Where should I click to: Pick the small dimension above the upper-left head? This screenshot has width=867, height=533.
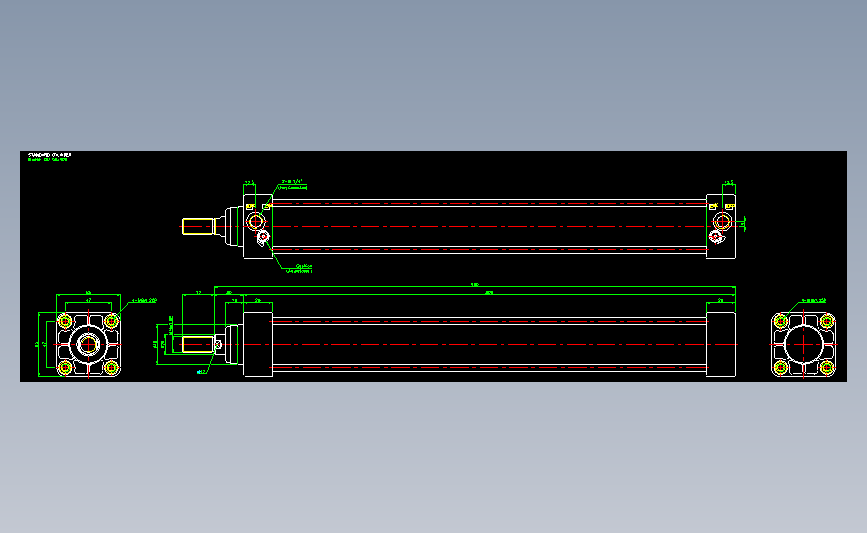[x=249, y=182]
